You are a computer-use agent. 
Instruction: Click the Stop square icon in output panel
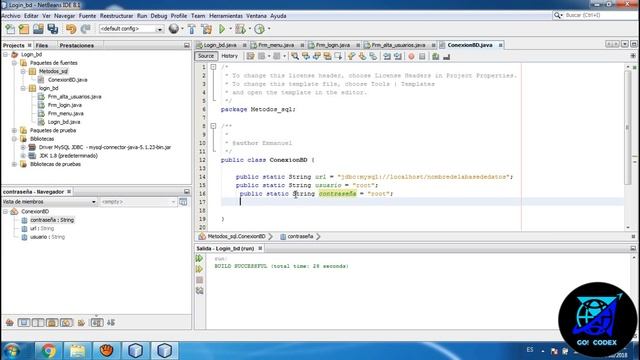199,280
